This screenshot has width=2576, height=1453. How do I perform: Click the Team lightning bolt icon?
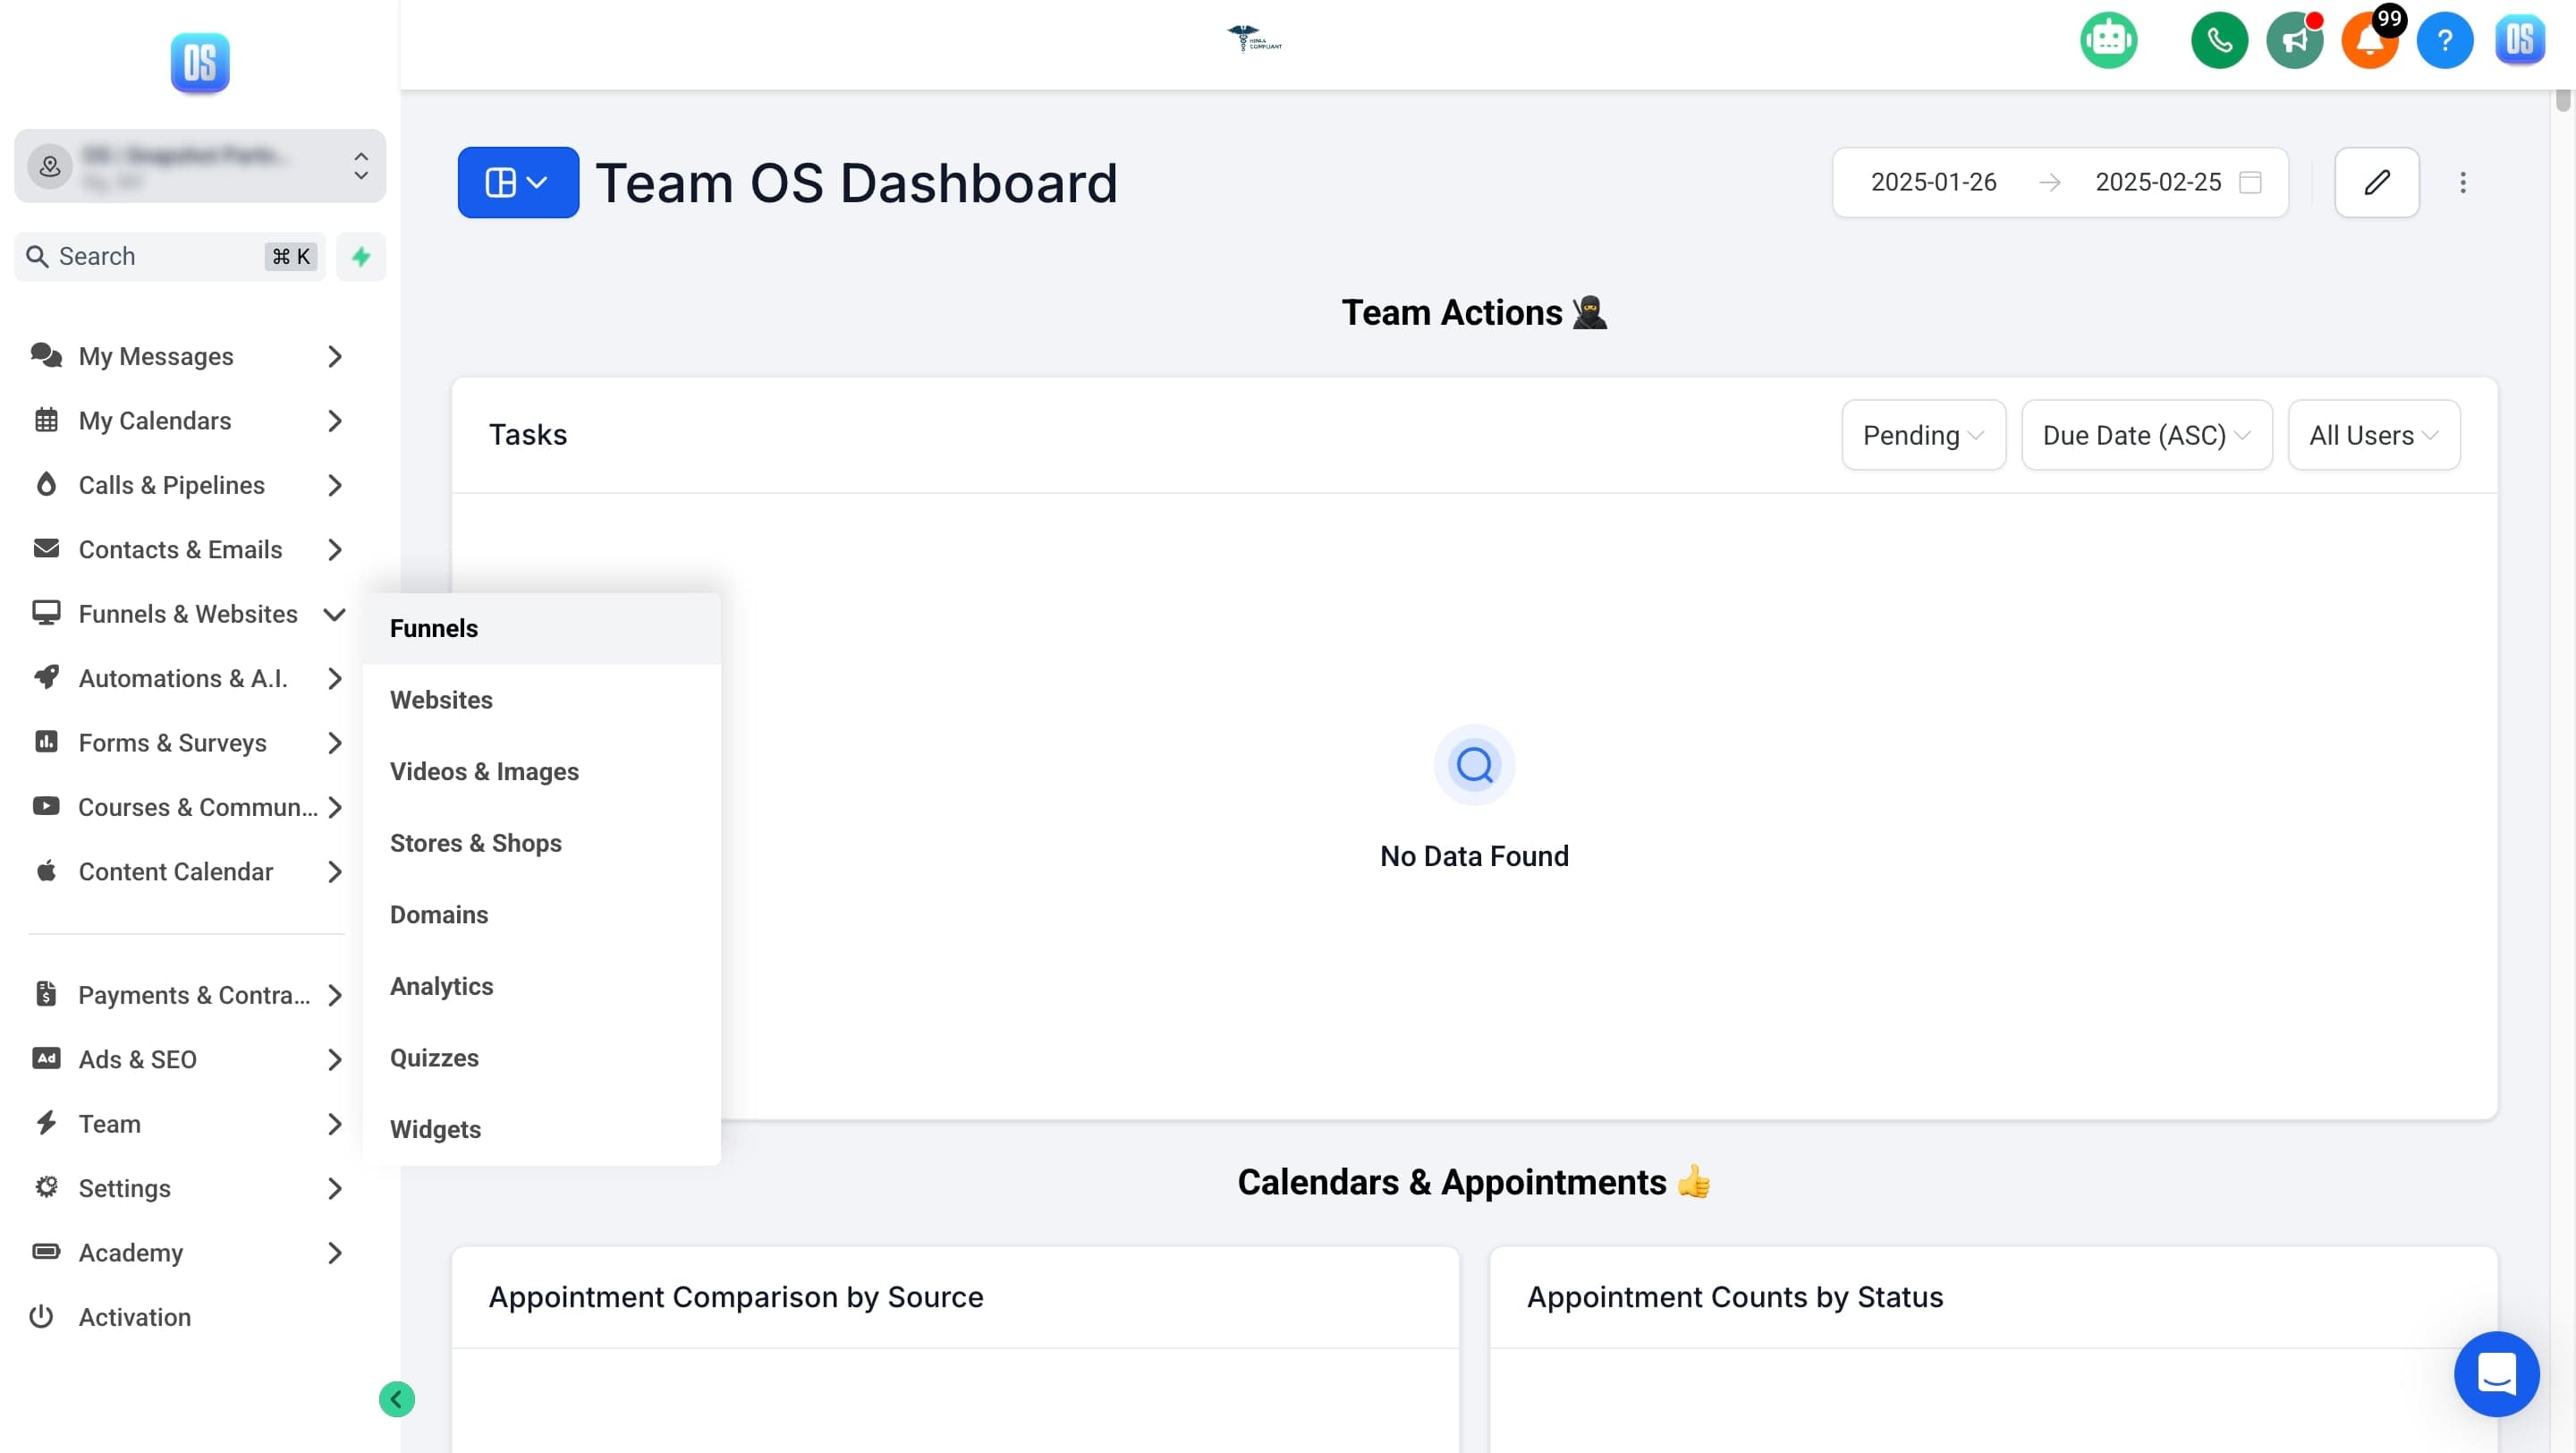coord(46,1123)
